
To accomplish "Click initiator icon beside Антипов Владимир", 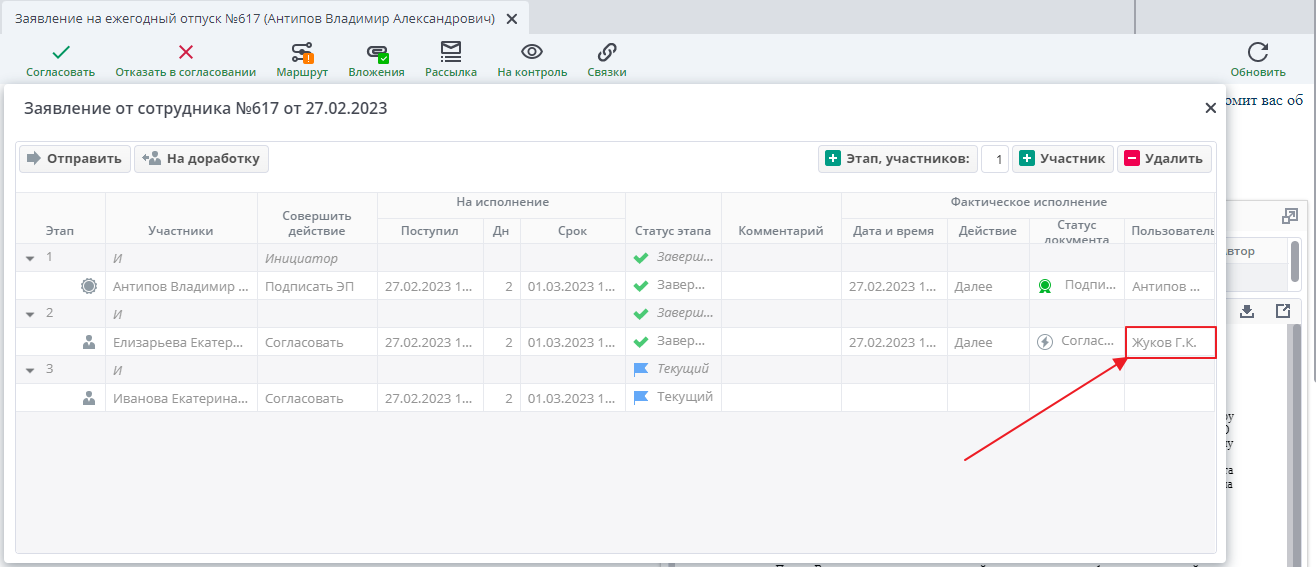I will (x=89, y=286).
